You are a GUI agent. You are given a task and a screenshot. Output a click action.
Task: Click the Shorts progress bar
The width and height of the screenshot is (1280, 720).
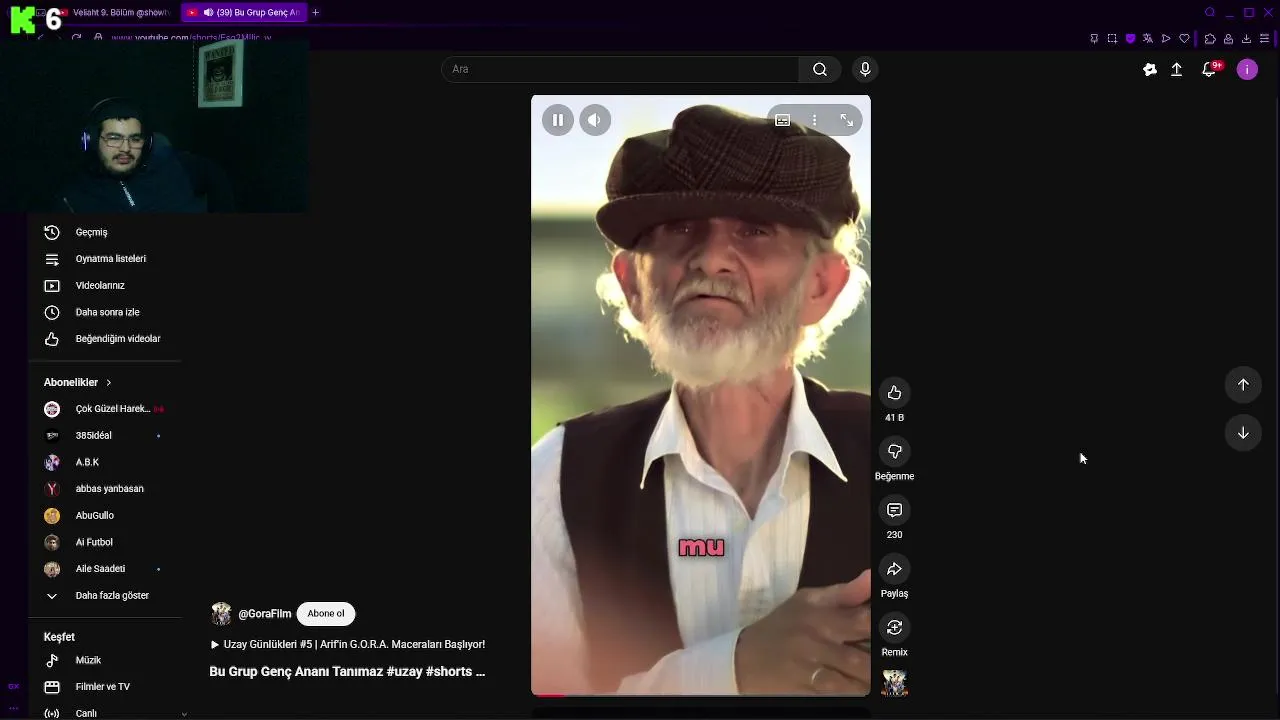[701, 694]
